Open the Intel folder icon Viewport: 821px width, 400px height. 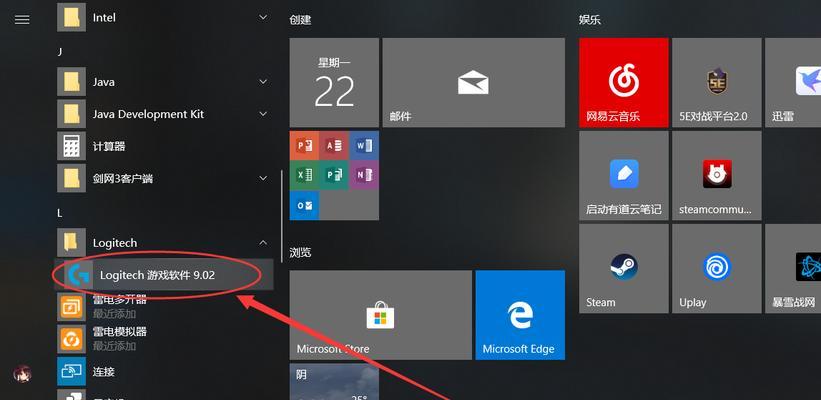pos(71,17)
